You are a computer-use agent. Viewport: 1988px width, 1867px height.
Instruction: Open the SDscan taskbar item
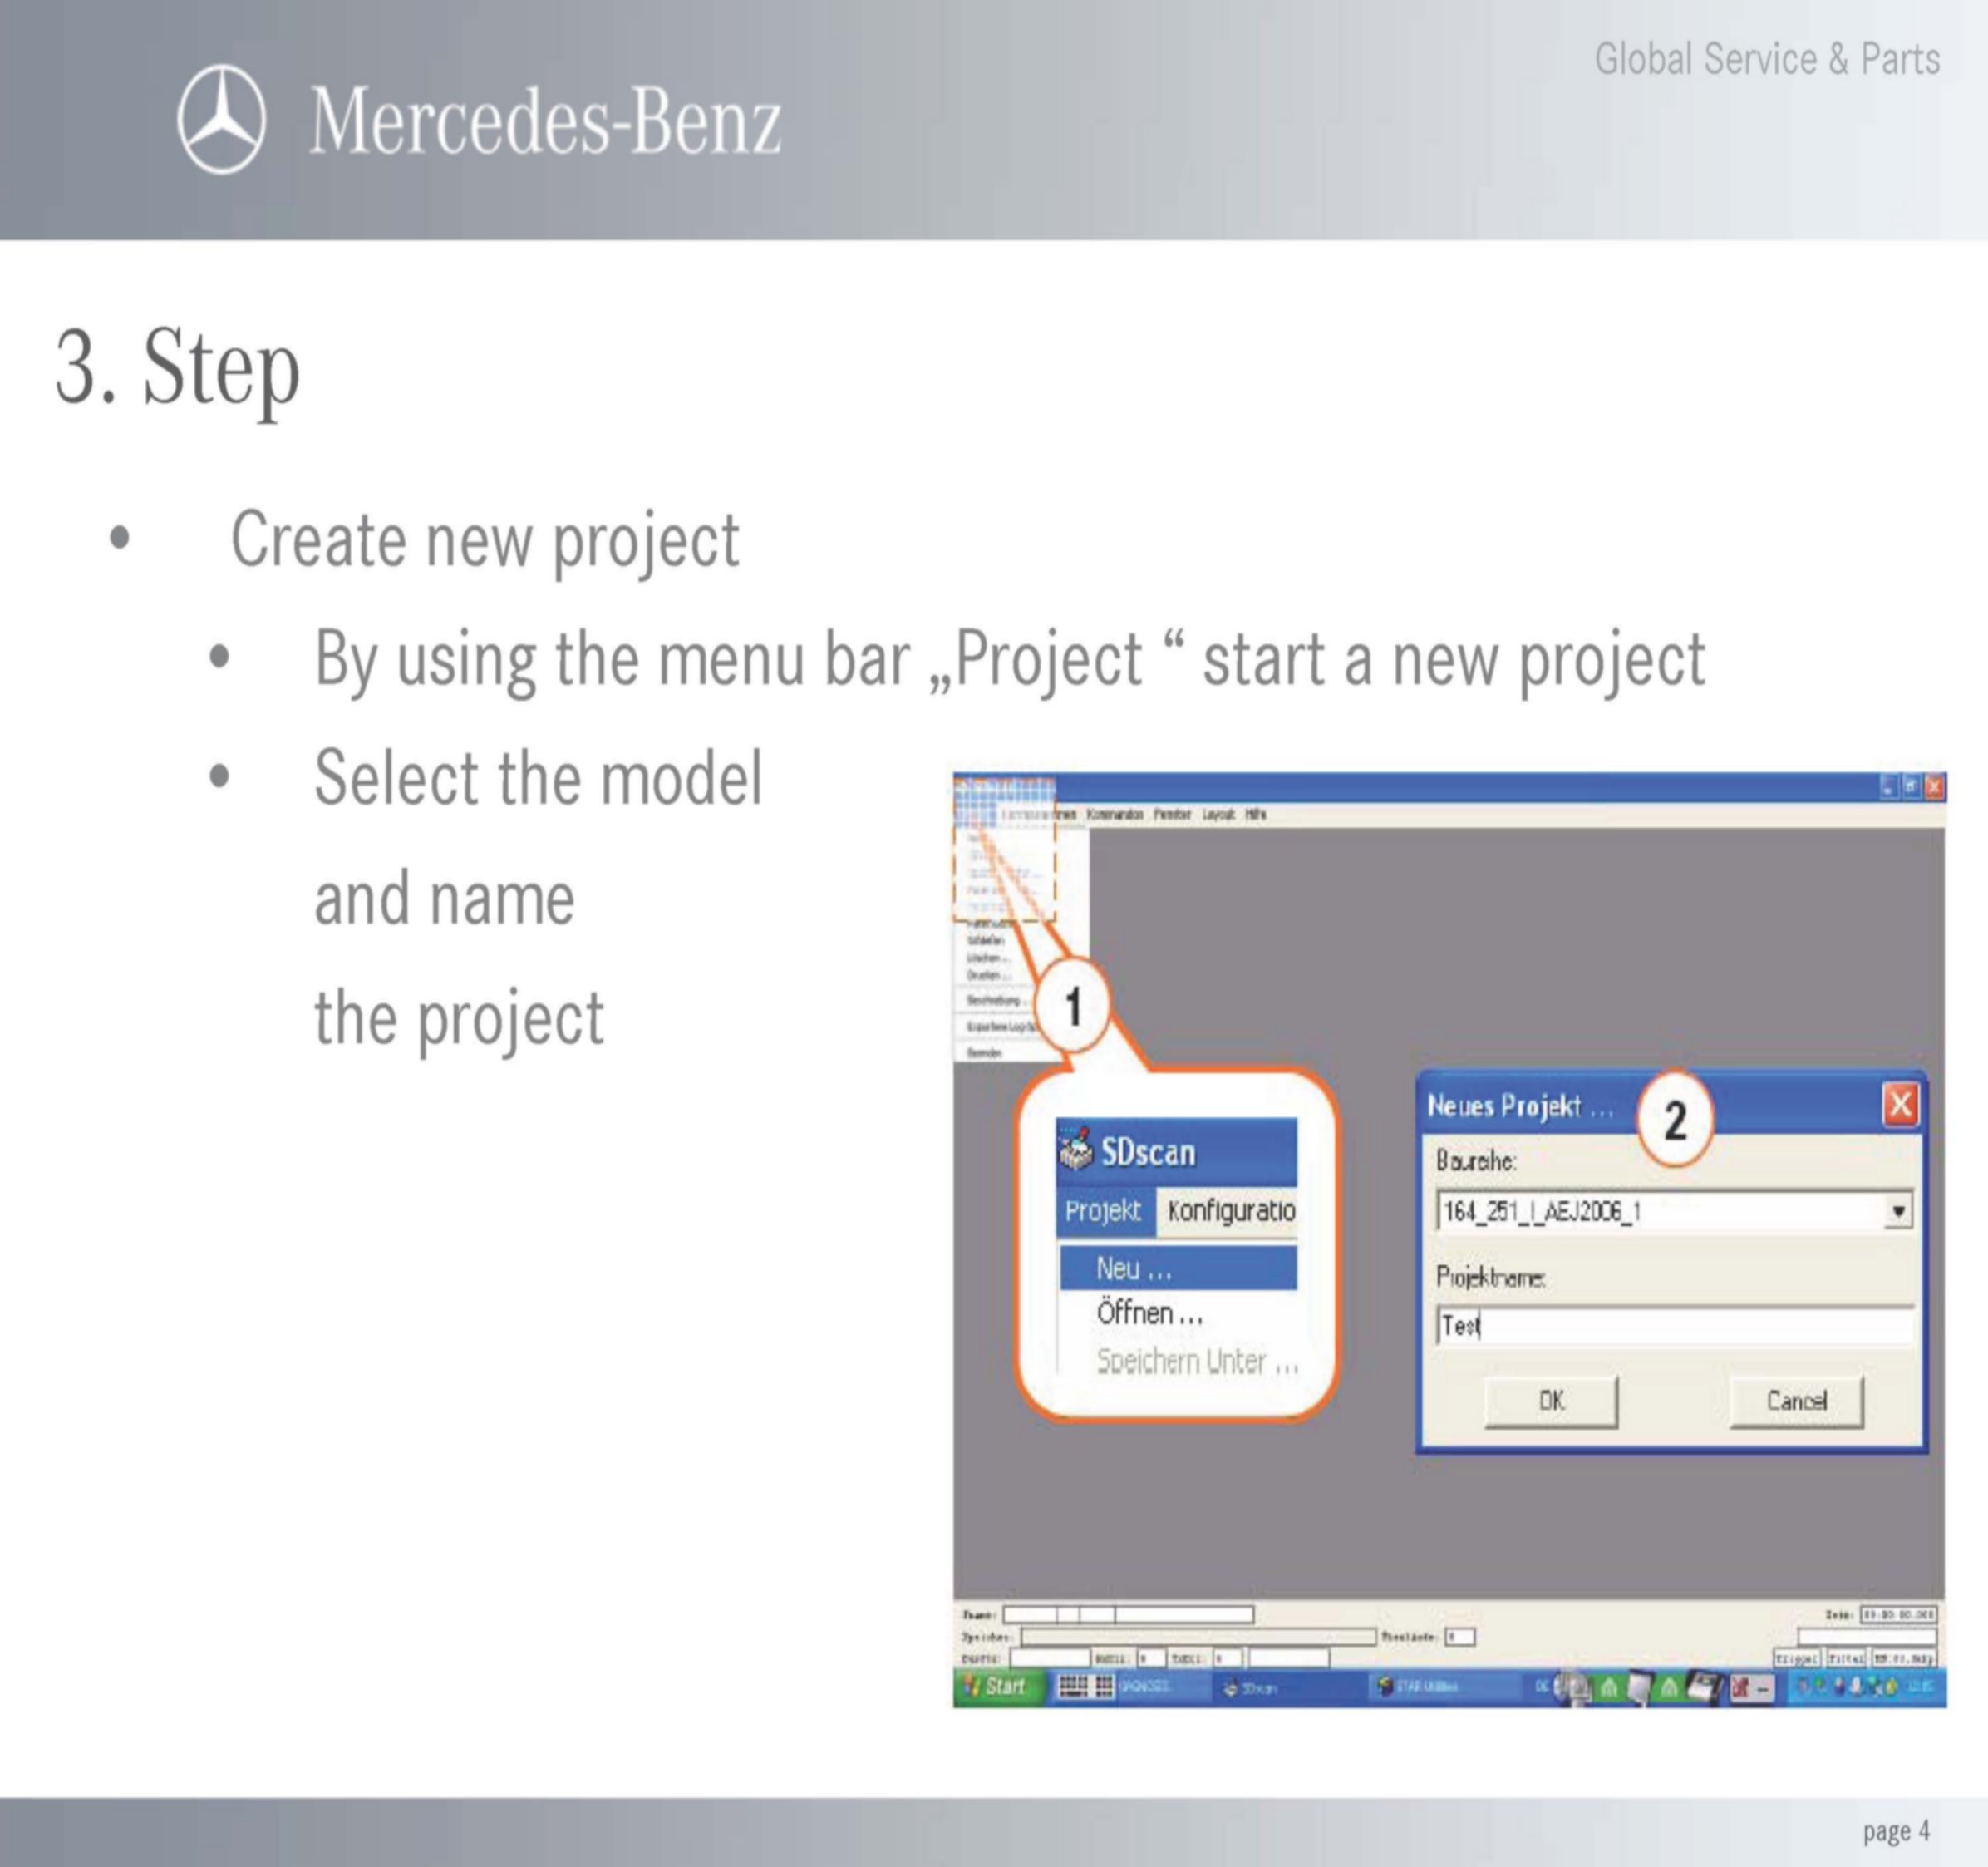click(x=1252, y=1688)
